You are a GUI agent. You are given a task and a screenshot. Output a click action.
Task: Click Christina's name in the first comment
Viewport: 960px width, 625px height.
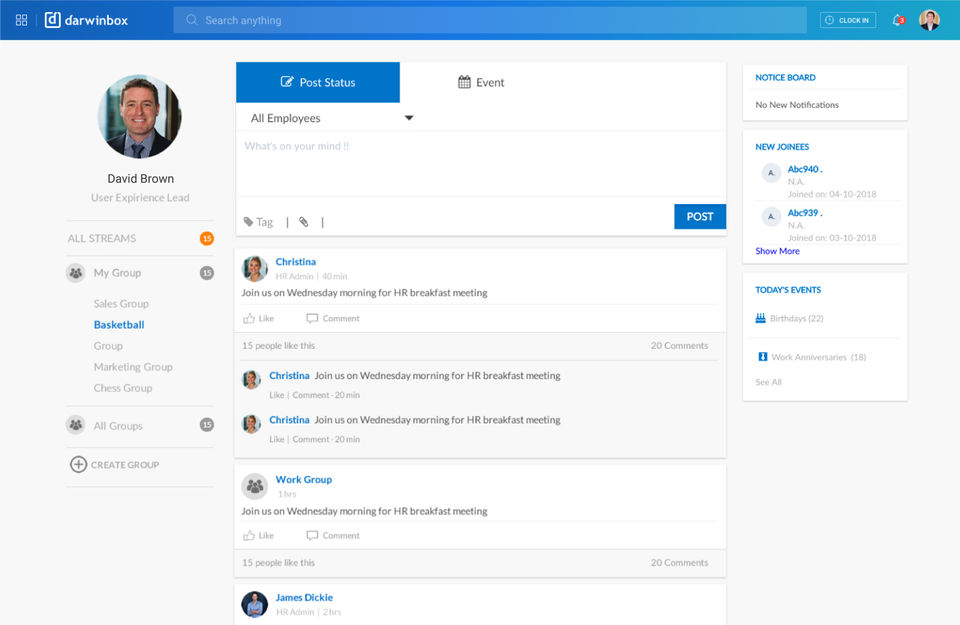tap(289, 375)
